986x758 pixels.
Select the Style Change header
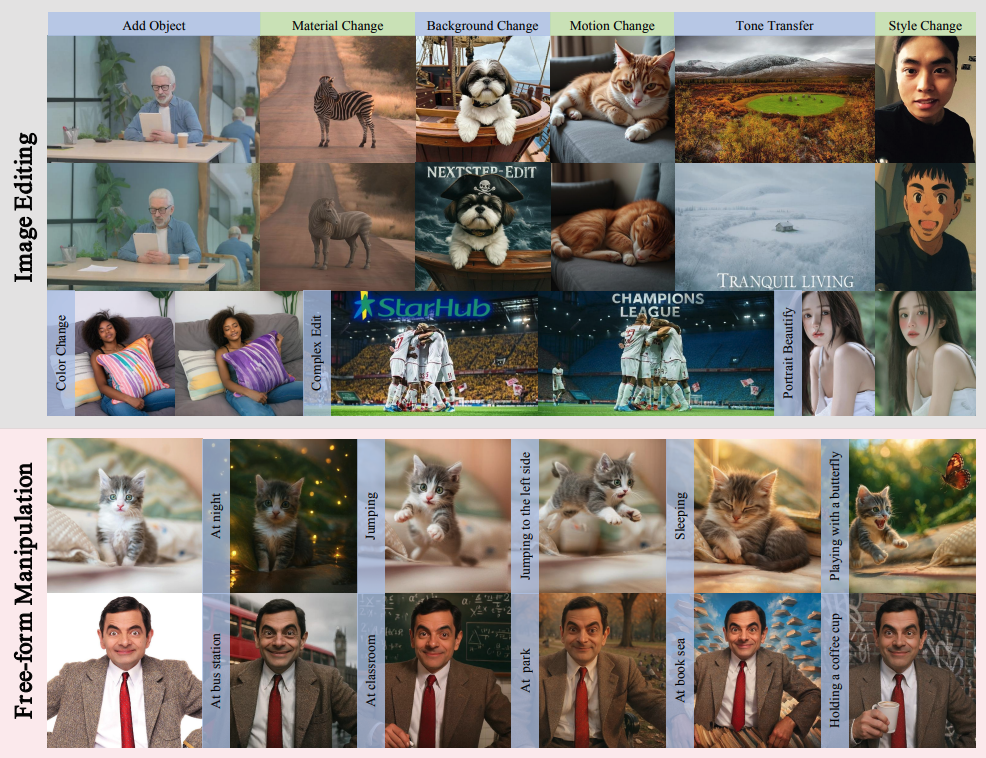tap(925, 25)
